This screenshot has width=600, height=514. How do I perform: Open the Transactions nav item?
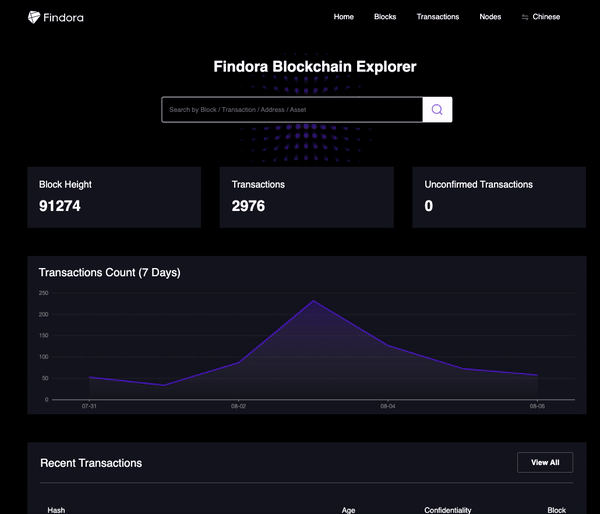click(x=438, y=17)
